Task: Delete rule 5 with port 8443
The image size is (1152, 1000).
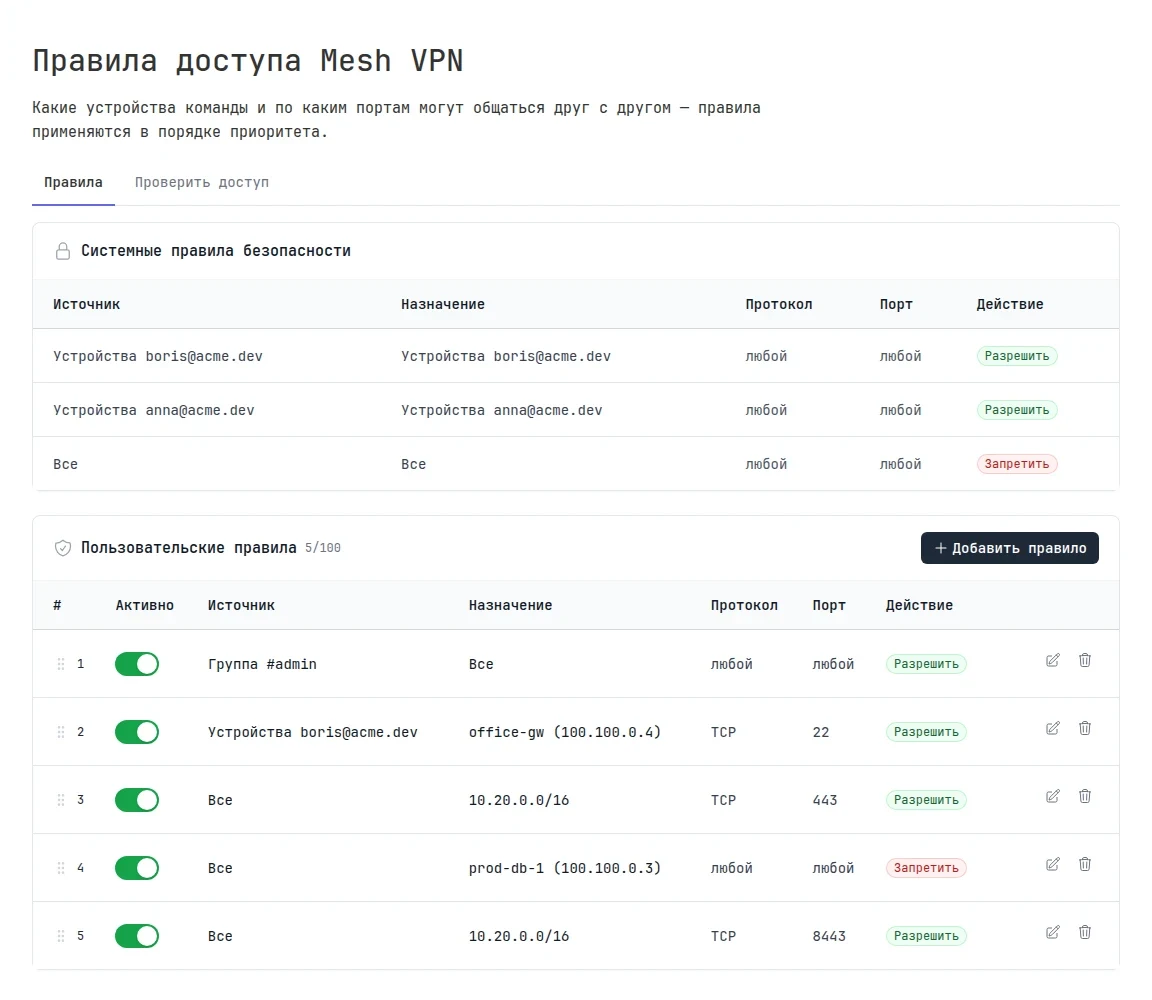Action: pyautogui.click(x=1084, y=932)
